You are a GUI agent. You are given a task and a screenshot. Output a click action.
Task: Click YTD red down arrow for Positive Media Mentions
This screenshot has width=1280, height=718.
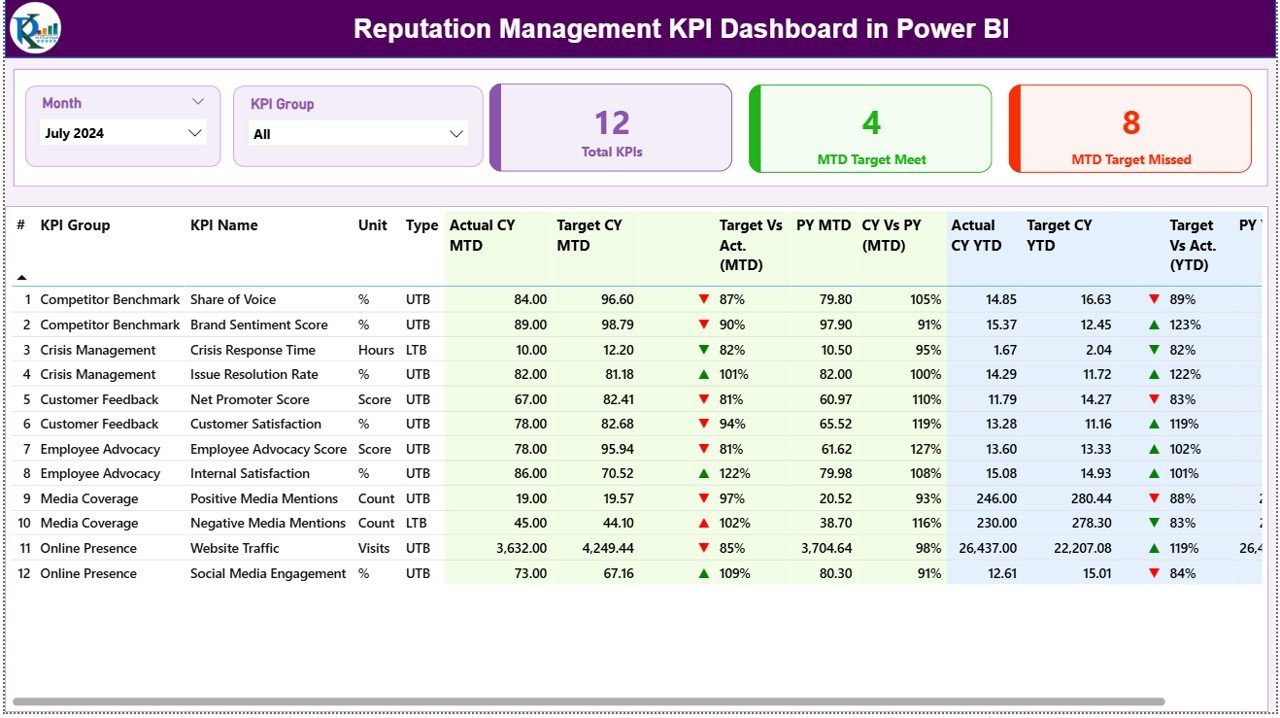click(x=1154, y=499)
